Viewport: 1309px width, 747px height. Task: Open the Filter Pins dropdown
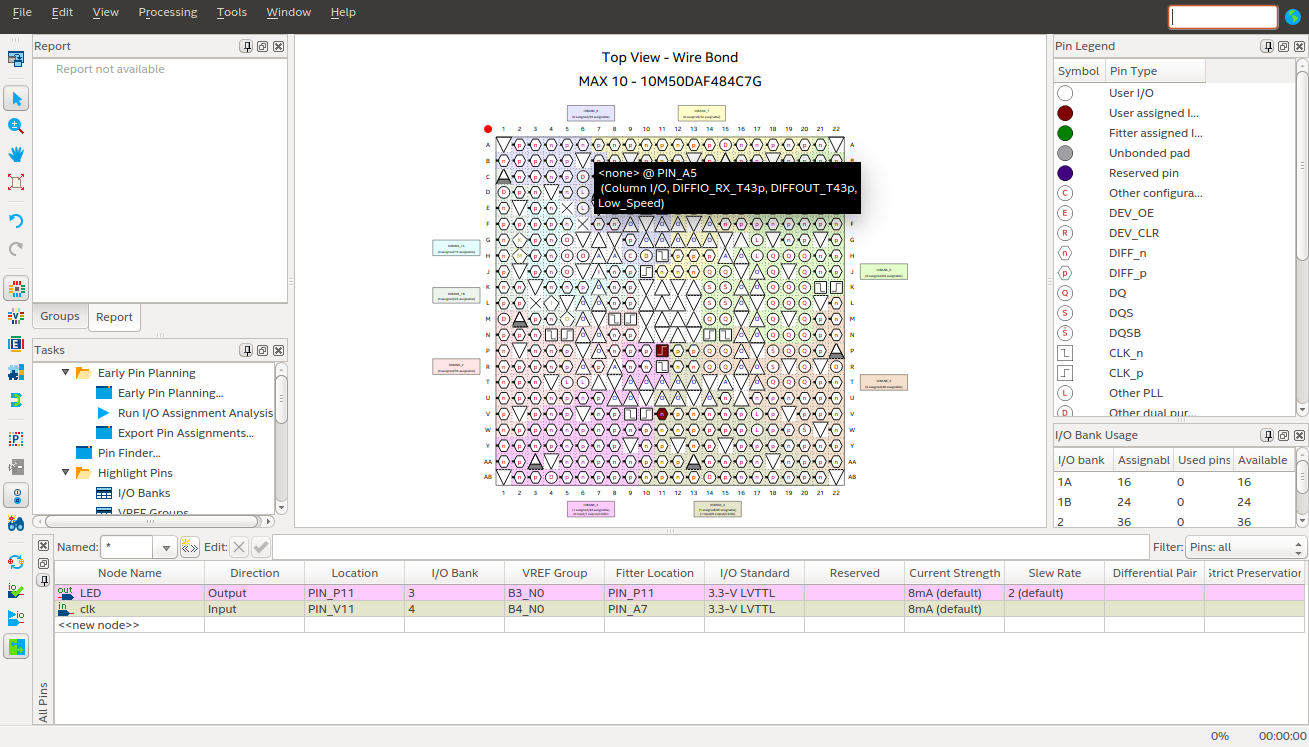pos(1246,547)
